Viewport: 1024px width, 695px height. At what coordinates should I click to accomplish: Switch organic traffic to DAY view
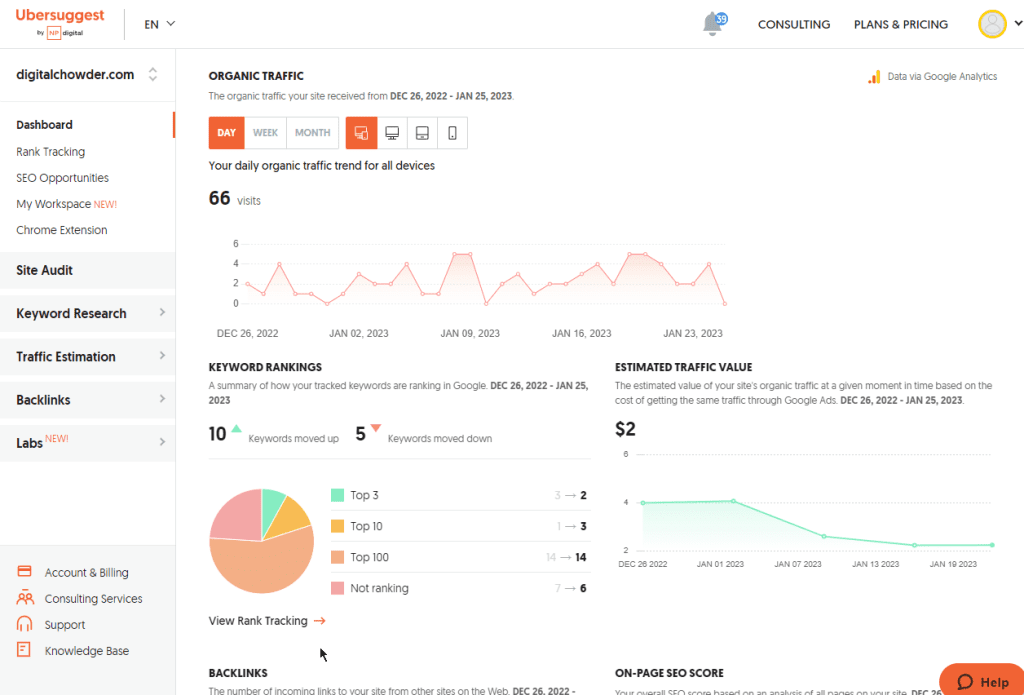227,133
